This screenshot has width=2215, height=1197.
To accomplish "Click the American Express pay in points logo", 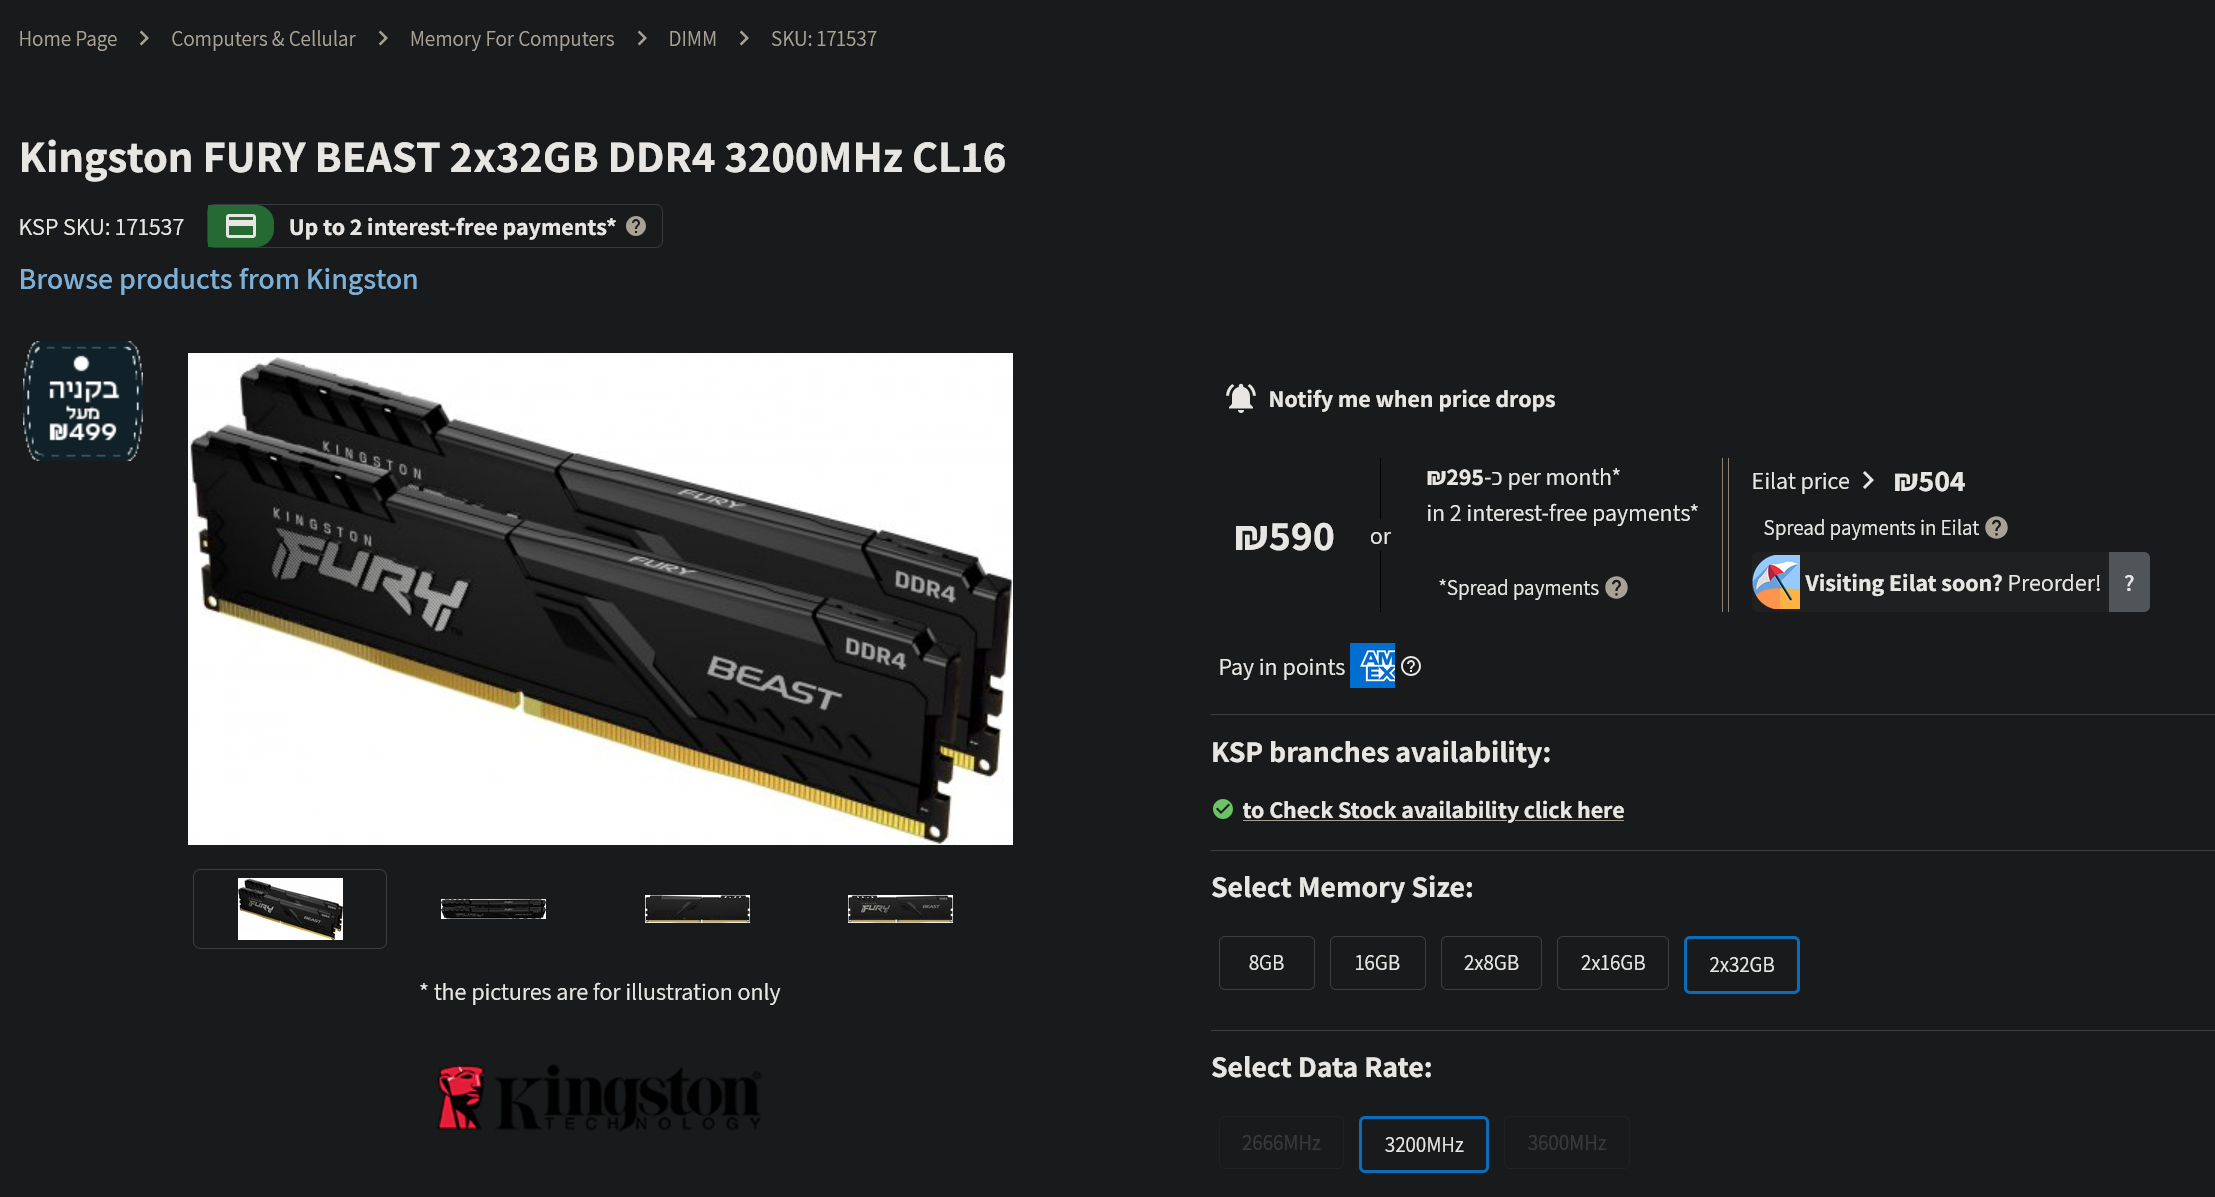I will [1372, 666].
